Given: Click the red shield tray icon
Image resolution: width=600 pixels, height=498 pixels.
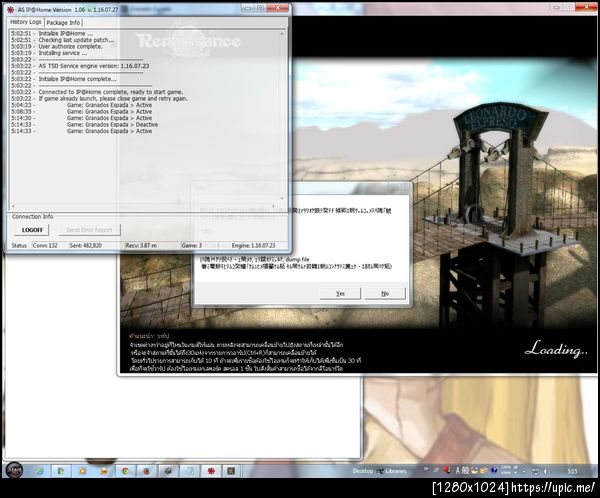Looking at the screenshot, I should click(x=447, y=470).
